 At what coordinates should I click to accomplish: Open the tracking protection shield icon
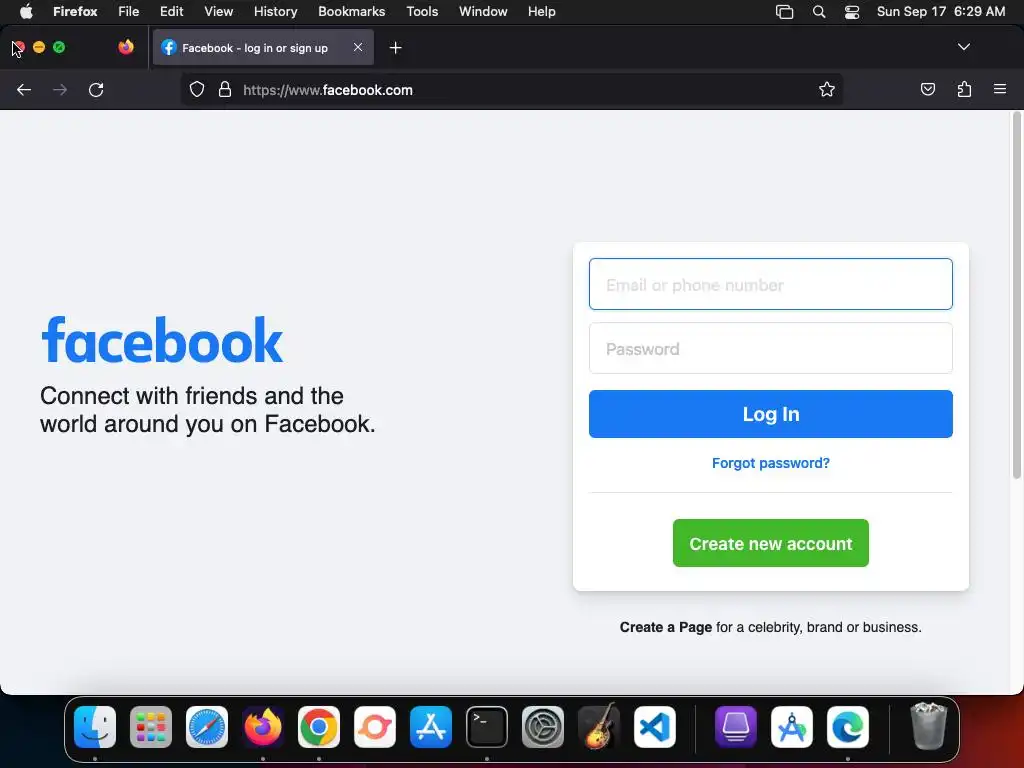point(197,89)
